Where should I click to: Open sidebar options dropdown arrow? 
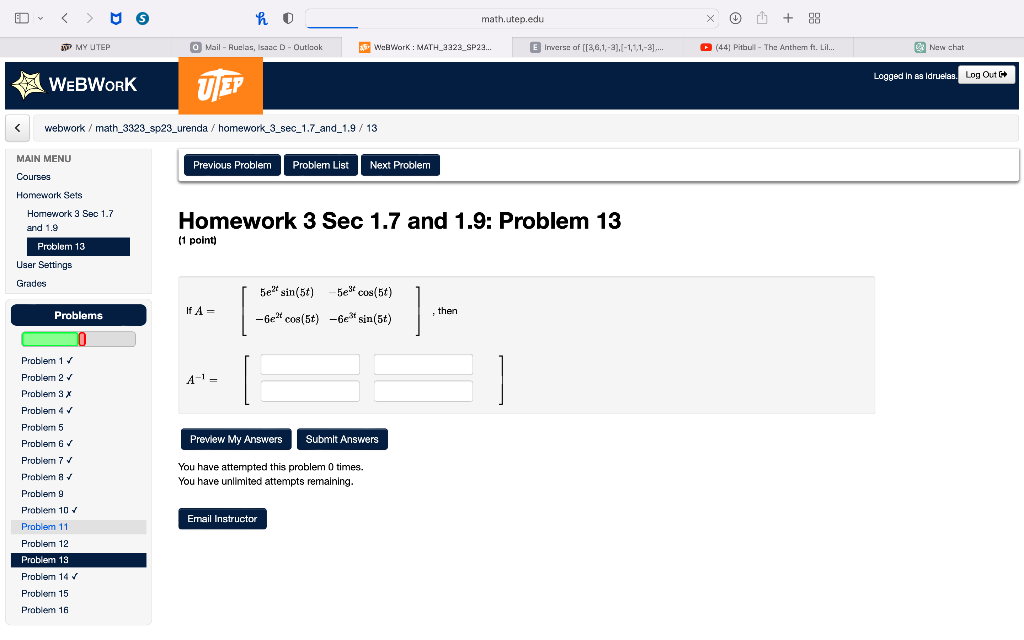pos(40,18)
